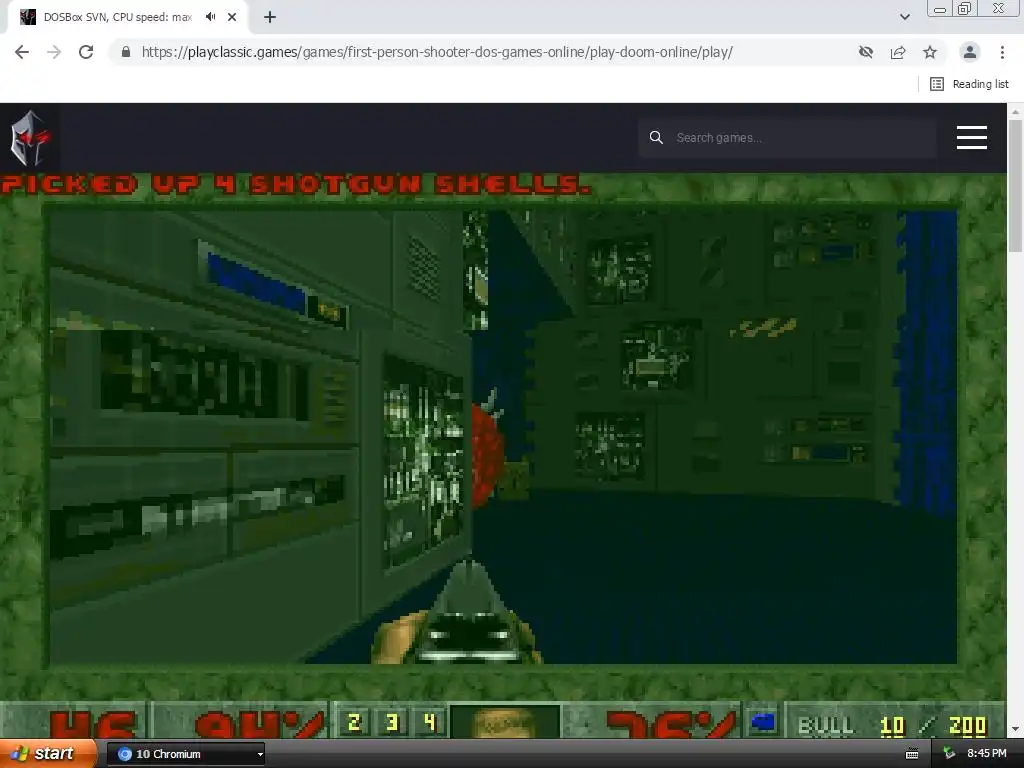
Task: Click the blue keycard indicator in HUD
Action: point(763,722)
